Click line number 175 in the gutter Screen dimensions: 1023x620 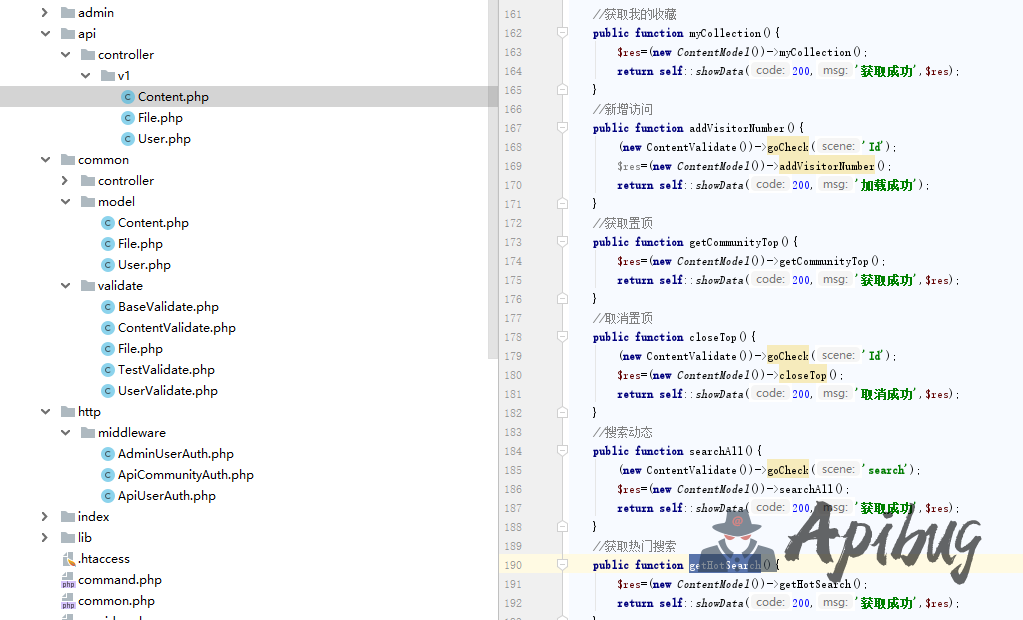[x=512, y=280]
